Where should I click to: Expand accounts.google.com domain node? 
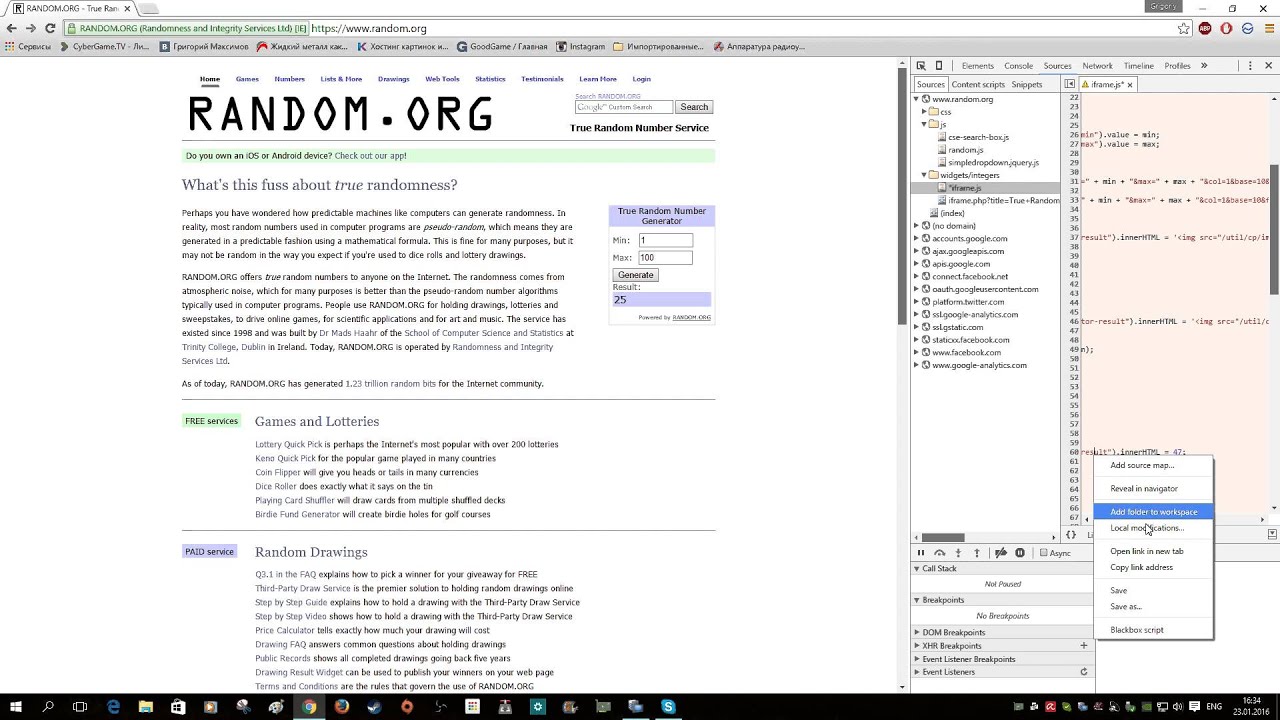click(916, 238)
